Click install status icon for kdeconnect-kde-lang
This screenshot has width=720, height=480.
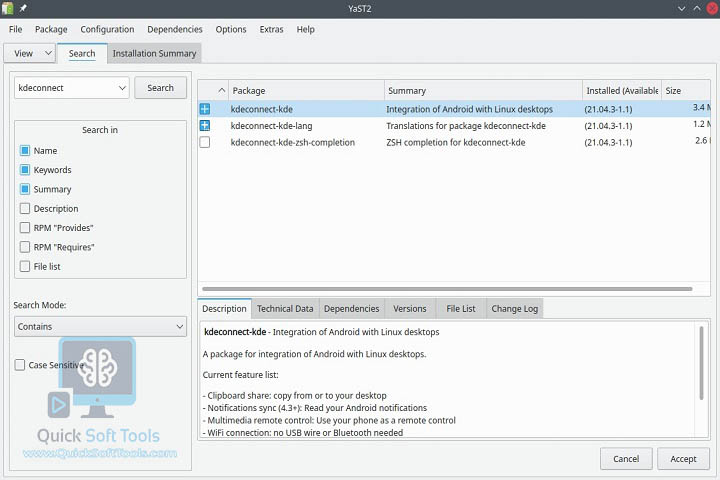[x=205, y=125]
